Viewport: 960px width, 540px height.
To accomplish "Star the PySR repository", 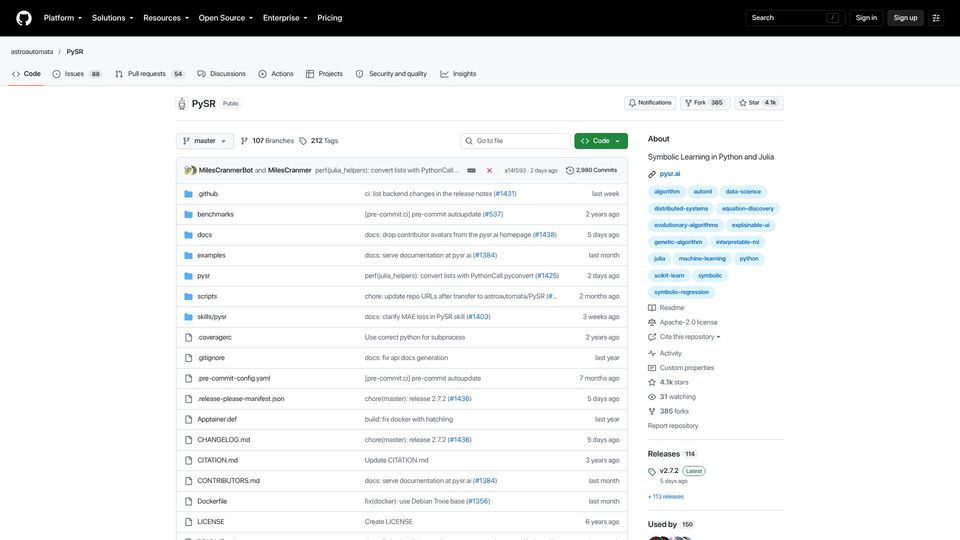I will point(759,103).
